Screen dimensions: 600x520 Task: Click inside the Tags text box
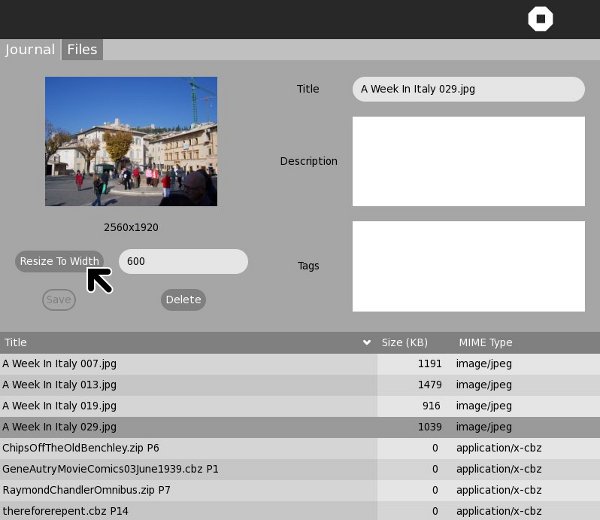(468, 266)
